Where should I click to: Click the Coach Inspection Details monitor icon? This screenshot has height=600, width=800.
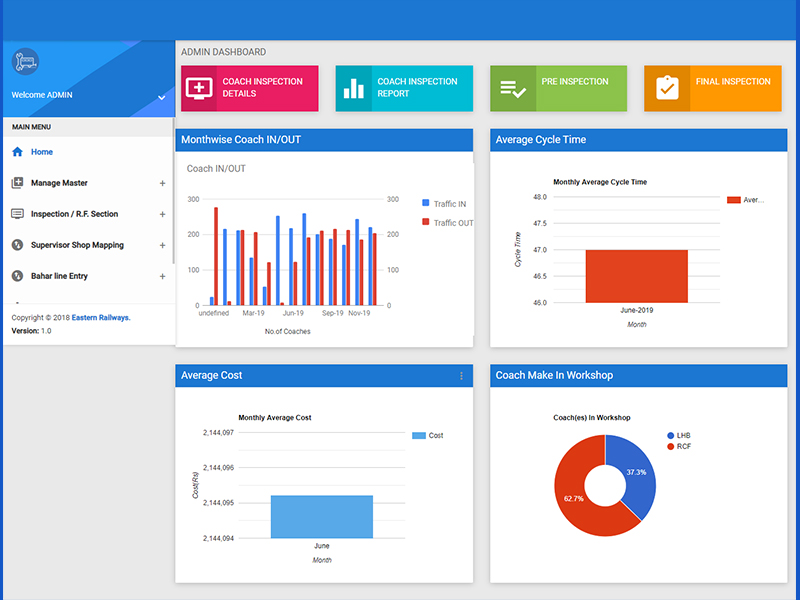pos(199,88)
